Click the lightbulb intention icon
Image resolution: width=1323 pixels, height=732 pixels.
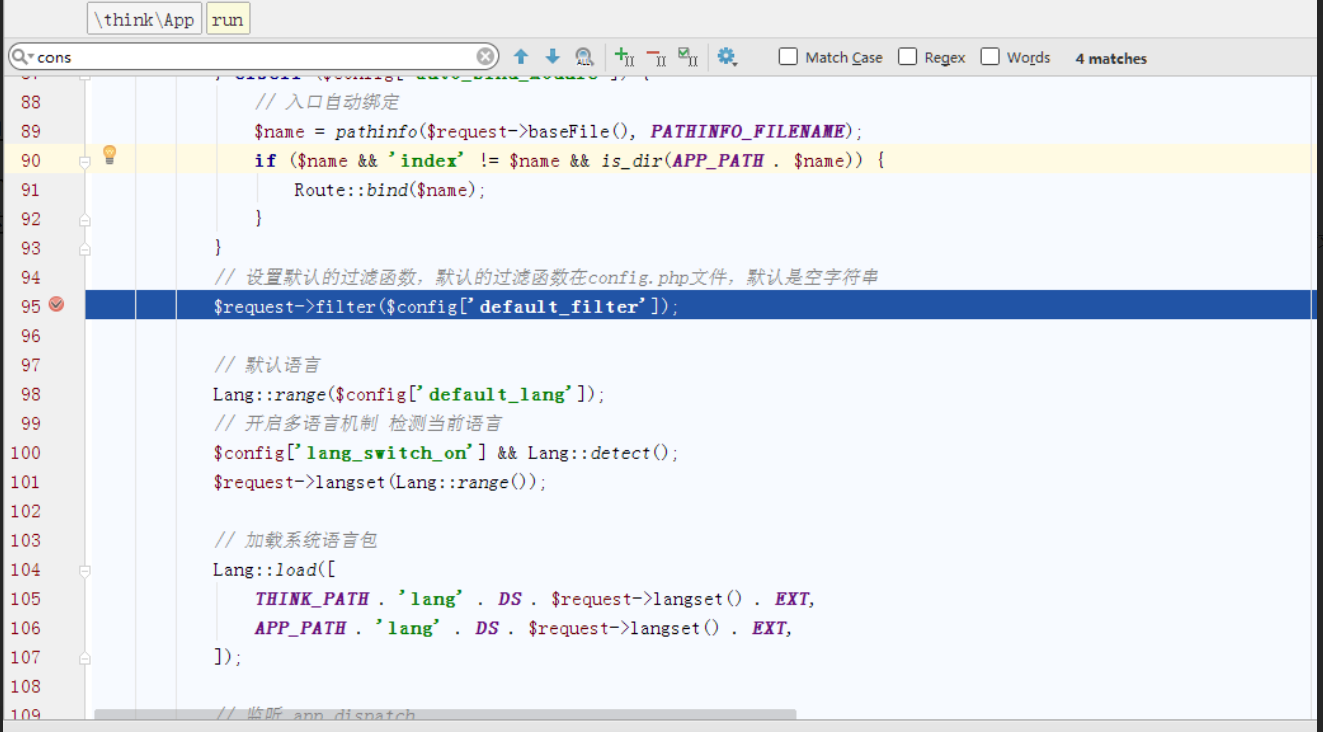tap(110, 155)
